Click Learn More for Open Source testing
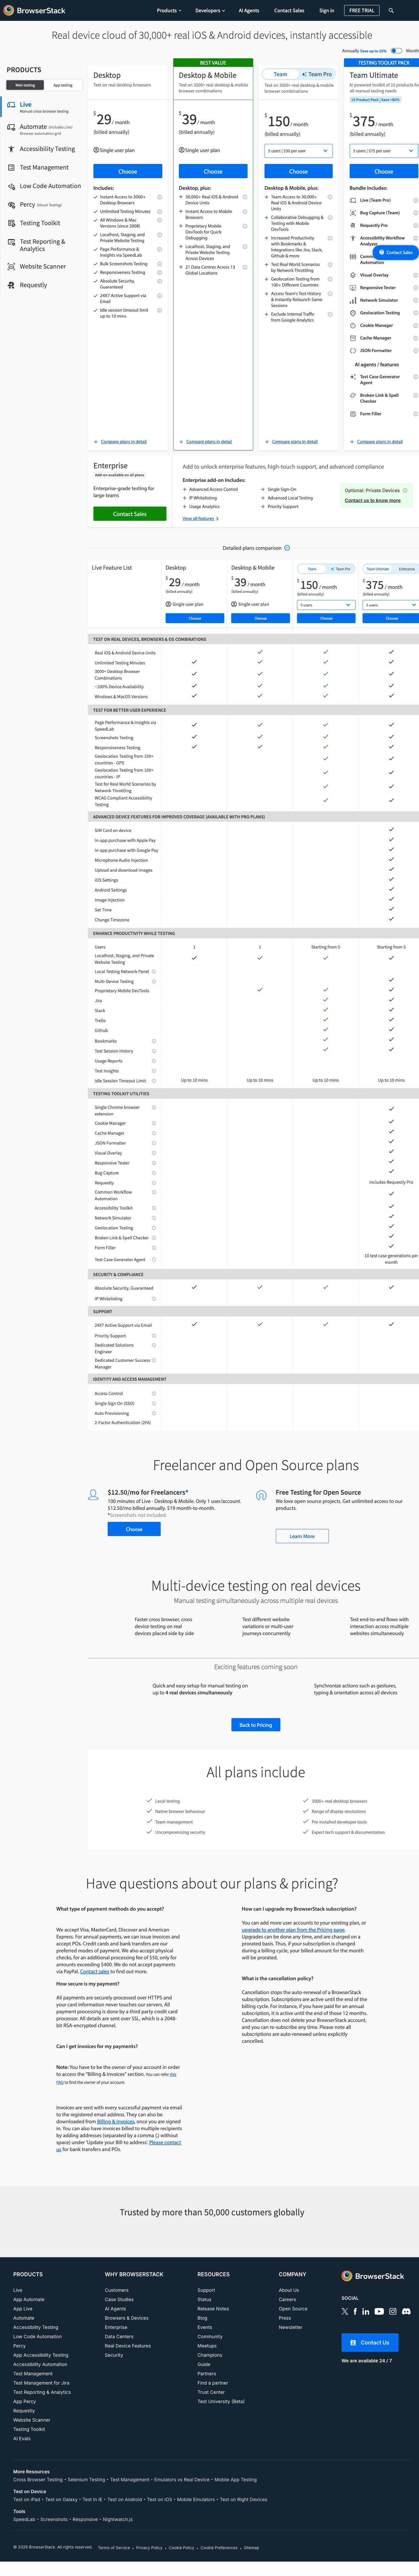This screenshot has width=419, height=2576. 302,1536
